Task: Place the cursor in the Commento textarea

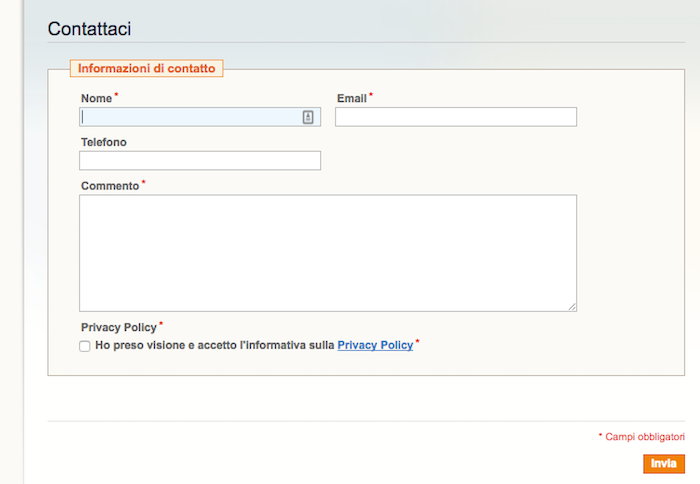Action: 328,253
